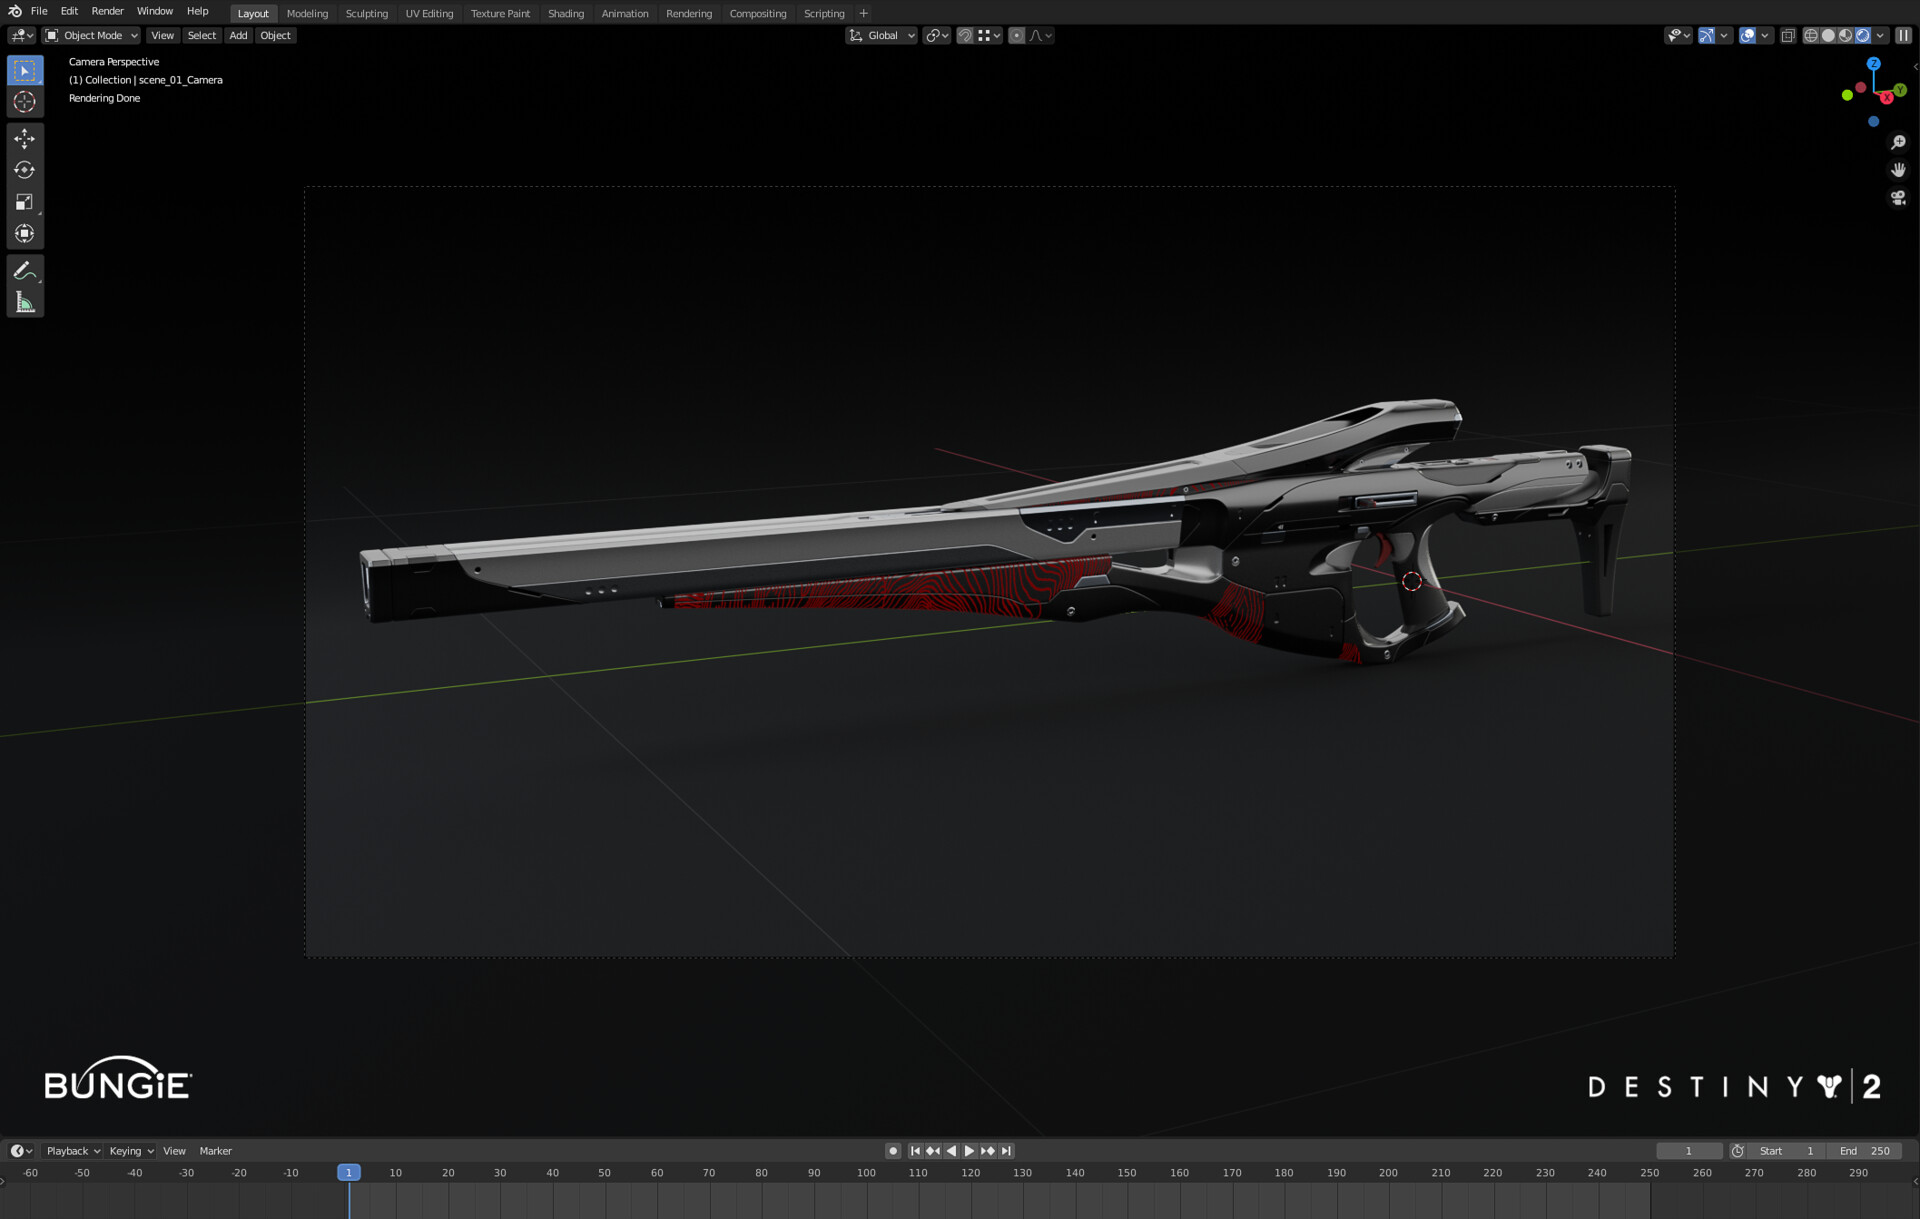Toggle the camera view icon
1920x1219 pixels.
point(1898,198)
